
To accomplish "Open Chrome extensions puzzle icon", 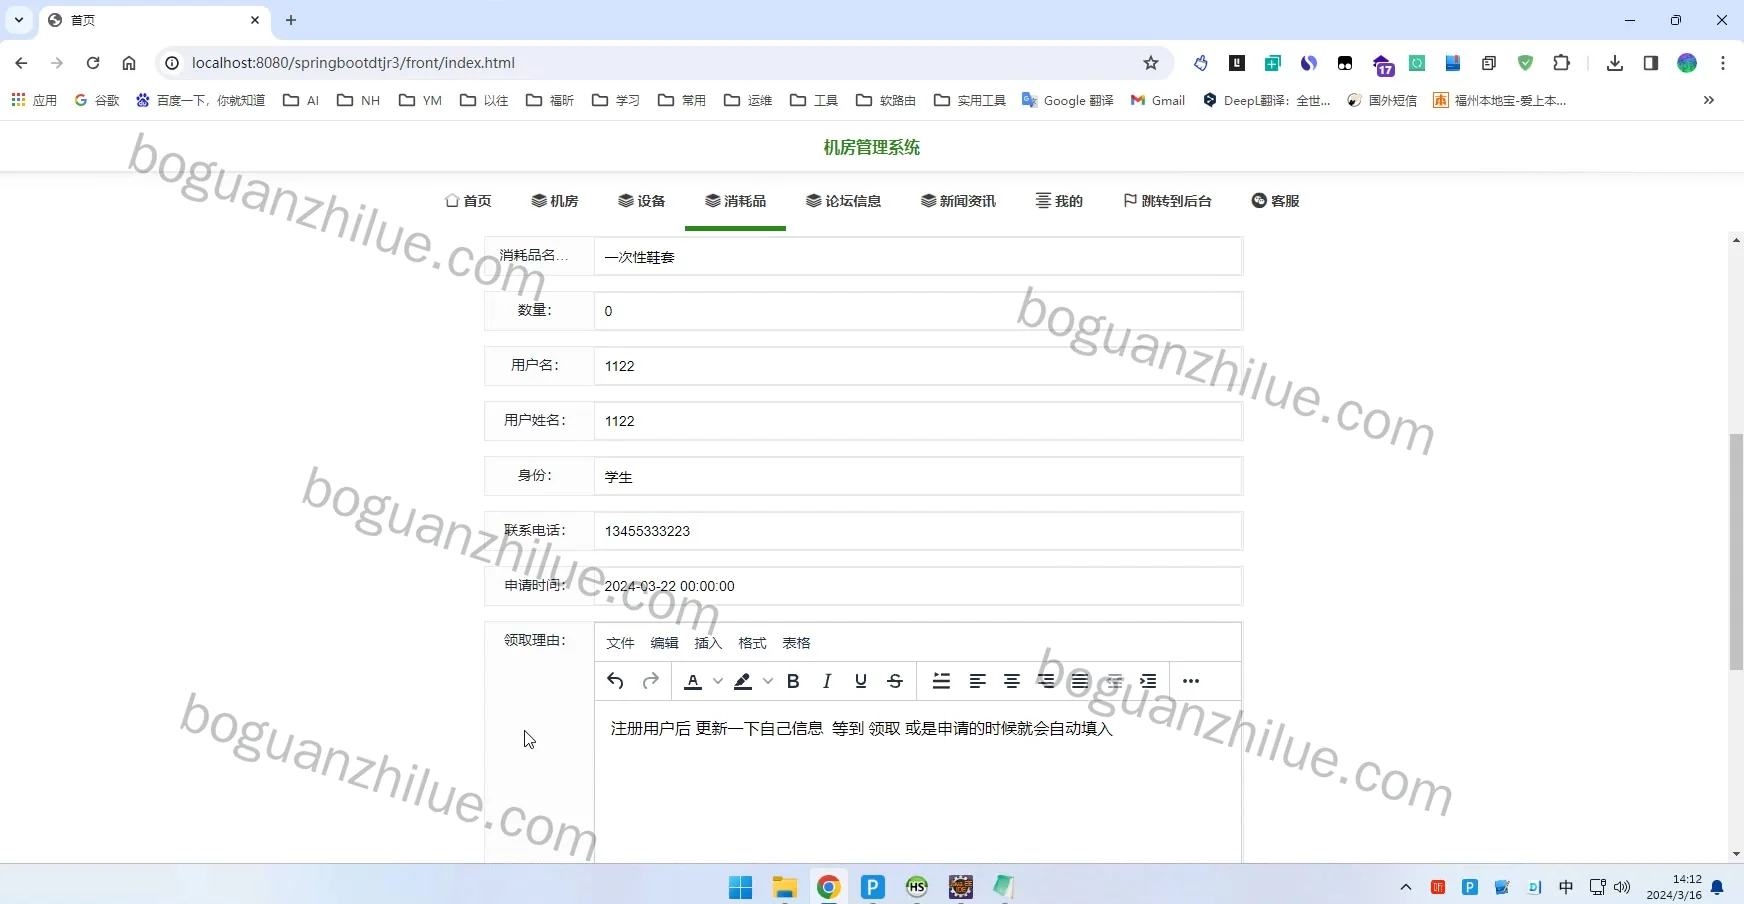I will coord(1561,63).
